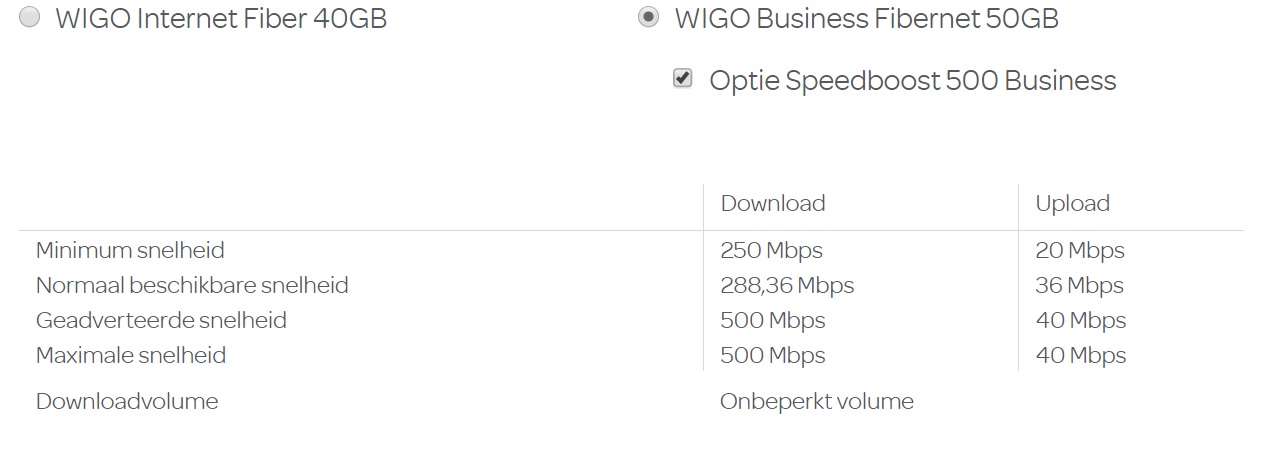Click the Normaal beschikbare snelheid row label
Image resolution: width=1271 pixels, height=452 pixels.
[192, 285]
